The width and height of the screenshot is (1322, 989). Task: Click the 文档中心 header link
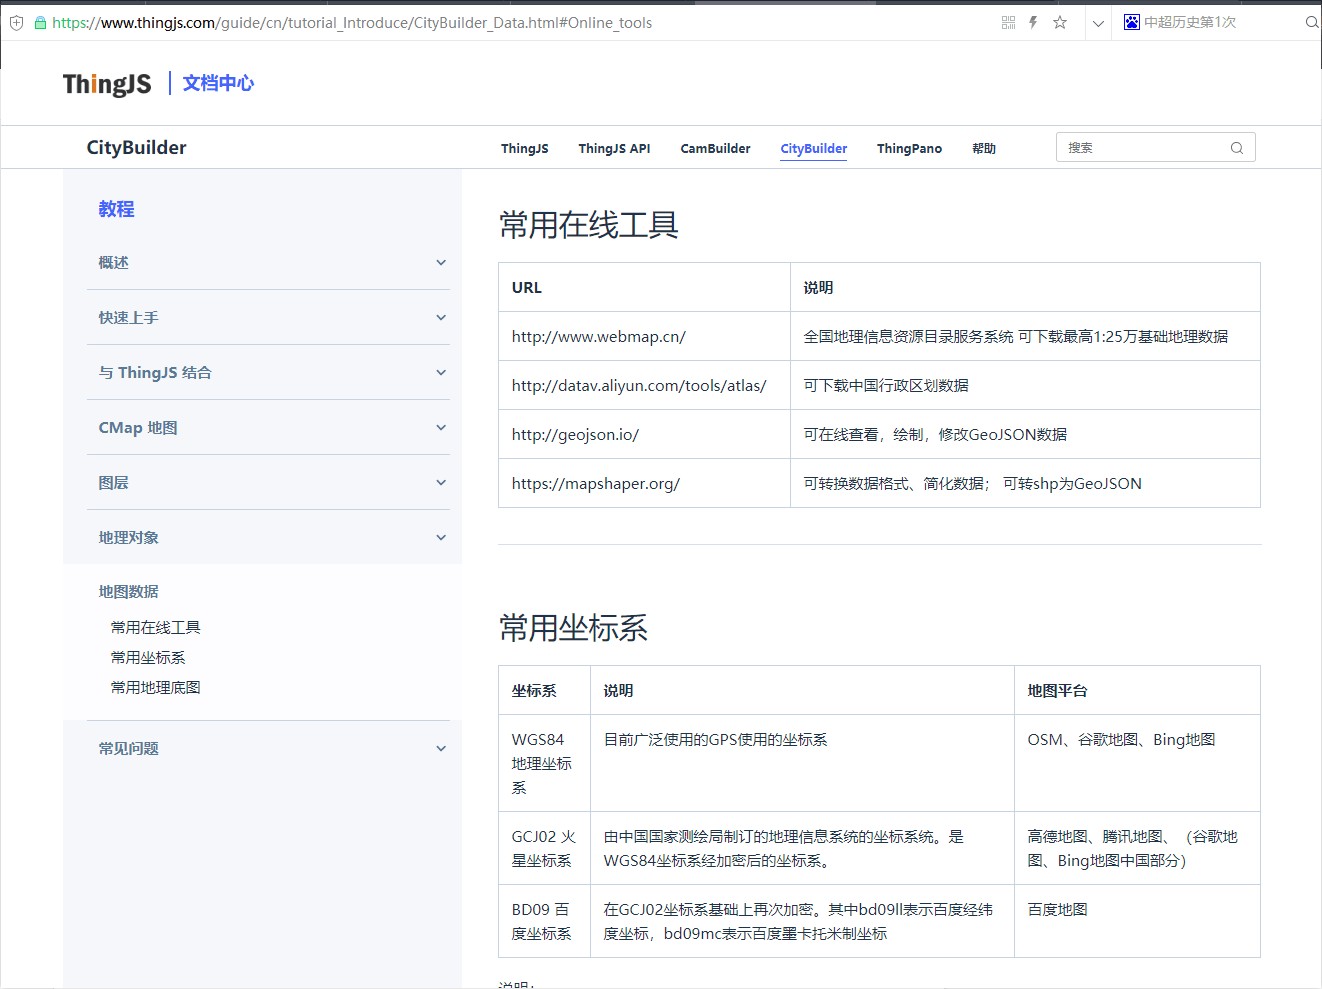pyautogui.click(x=218, y=83)
